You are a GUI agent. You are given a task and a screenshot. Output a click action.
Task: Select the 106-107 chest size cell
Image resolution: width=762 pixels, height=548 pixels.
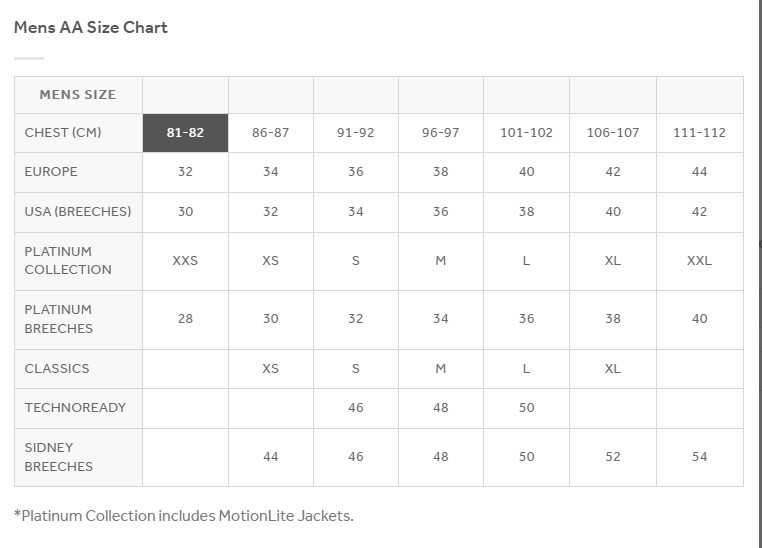click(613, 133)
